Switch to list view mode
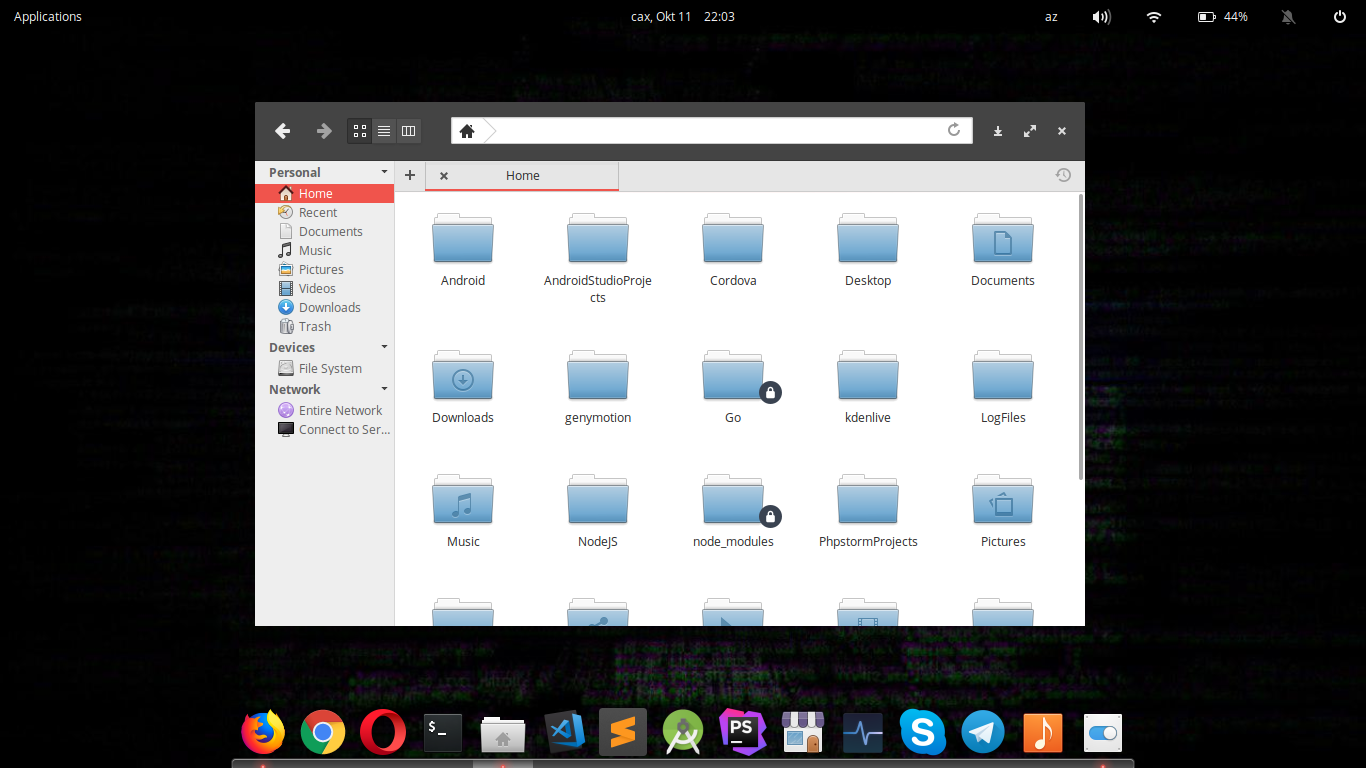Screen dimensions: 1366x768 pyautogui.click(x=384, y=131)
